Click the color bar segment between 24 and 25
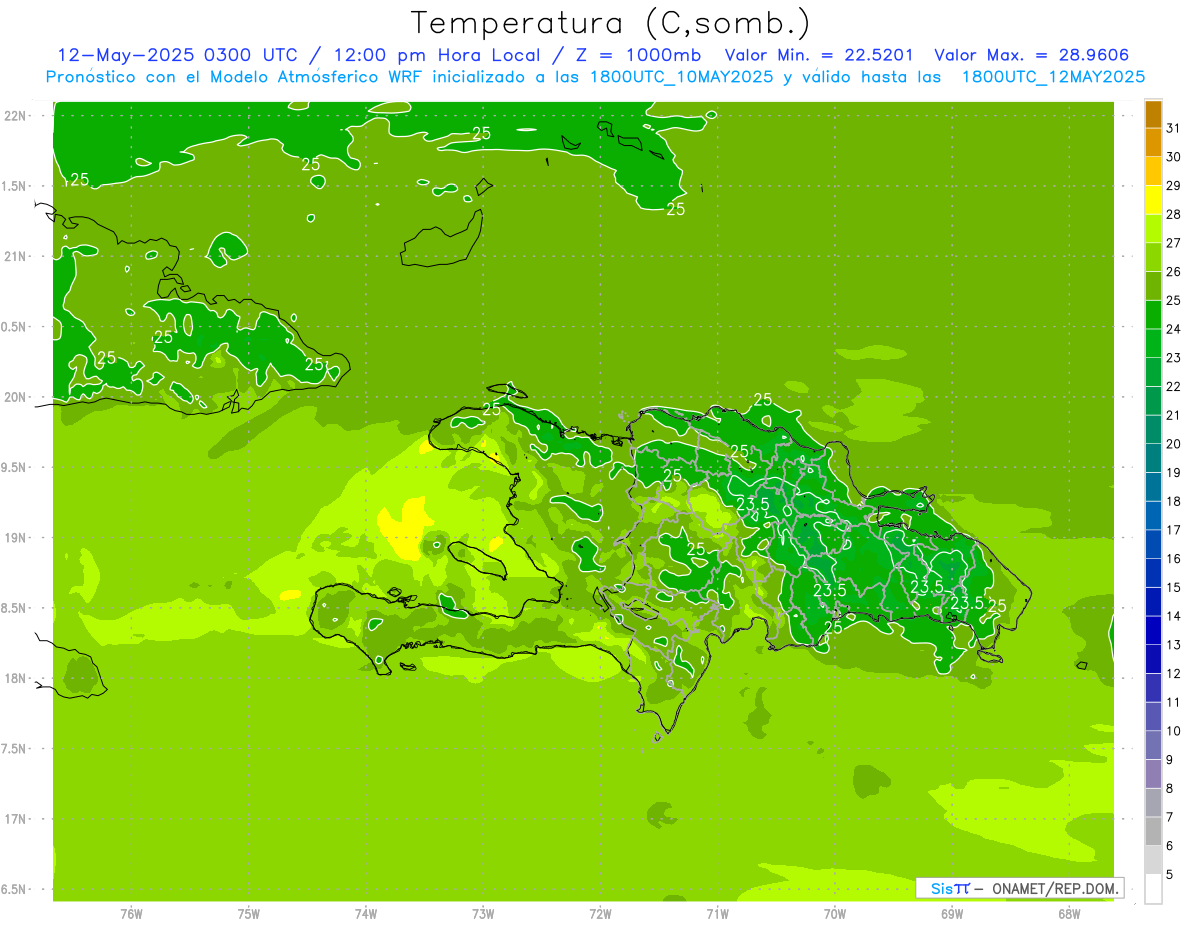The image size is (1200, 927). point(1153,315)
